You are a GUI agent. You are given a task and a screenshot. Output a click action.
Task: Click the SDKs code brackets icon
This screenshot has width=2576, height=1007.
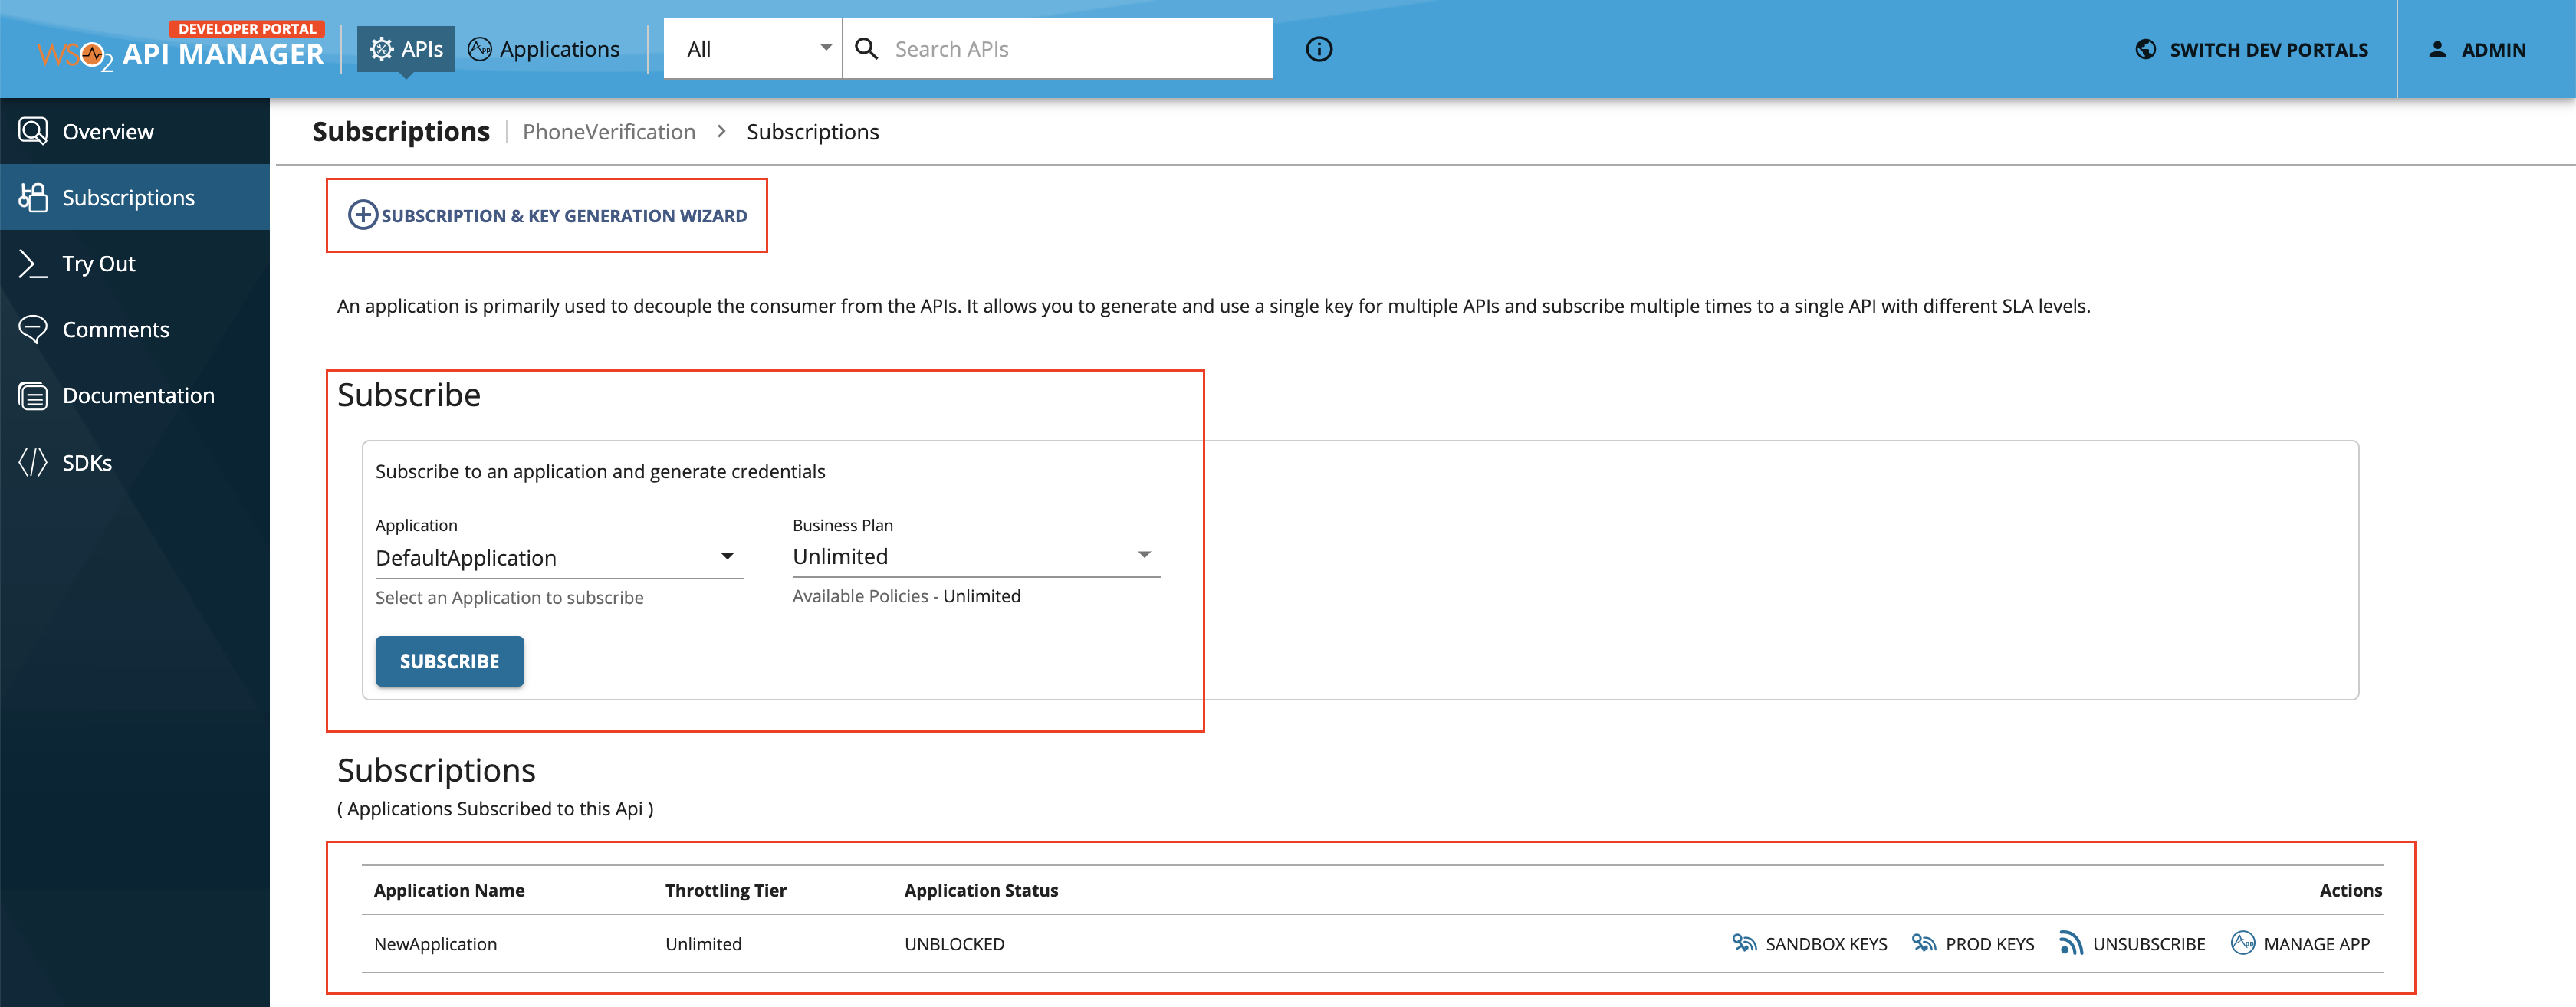pos(33,462)
